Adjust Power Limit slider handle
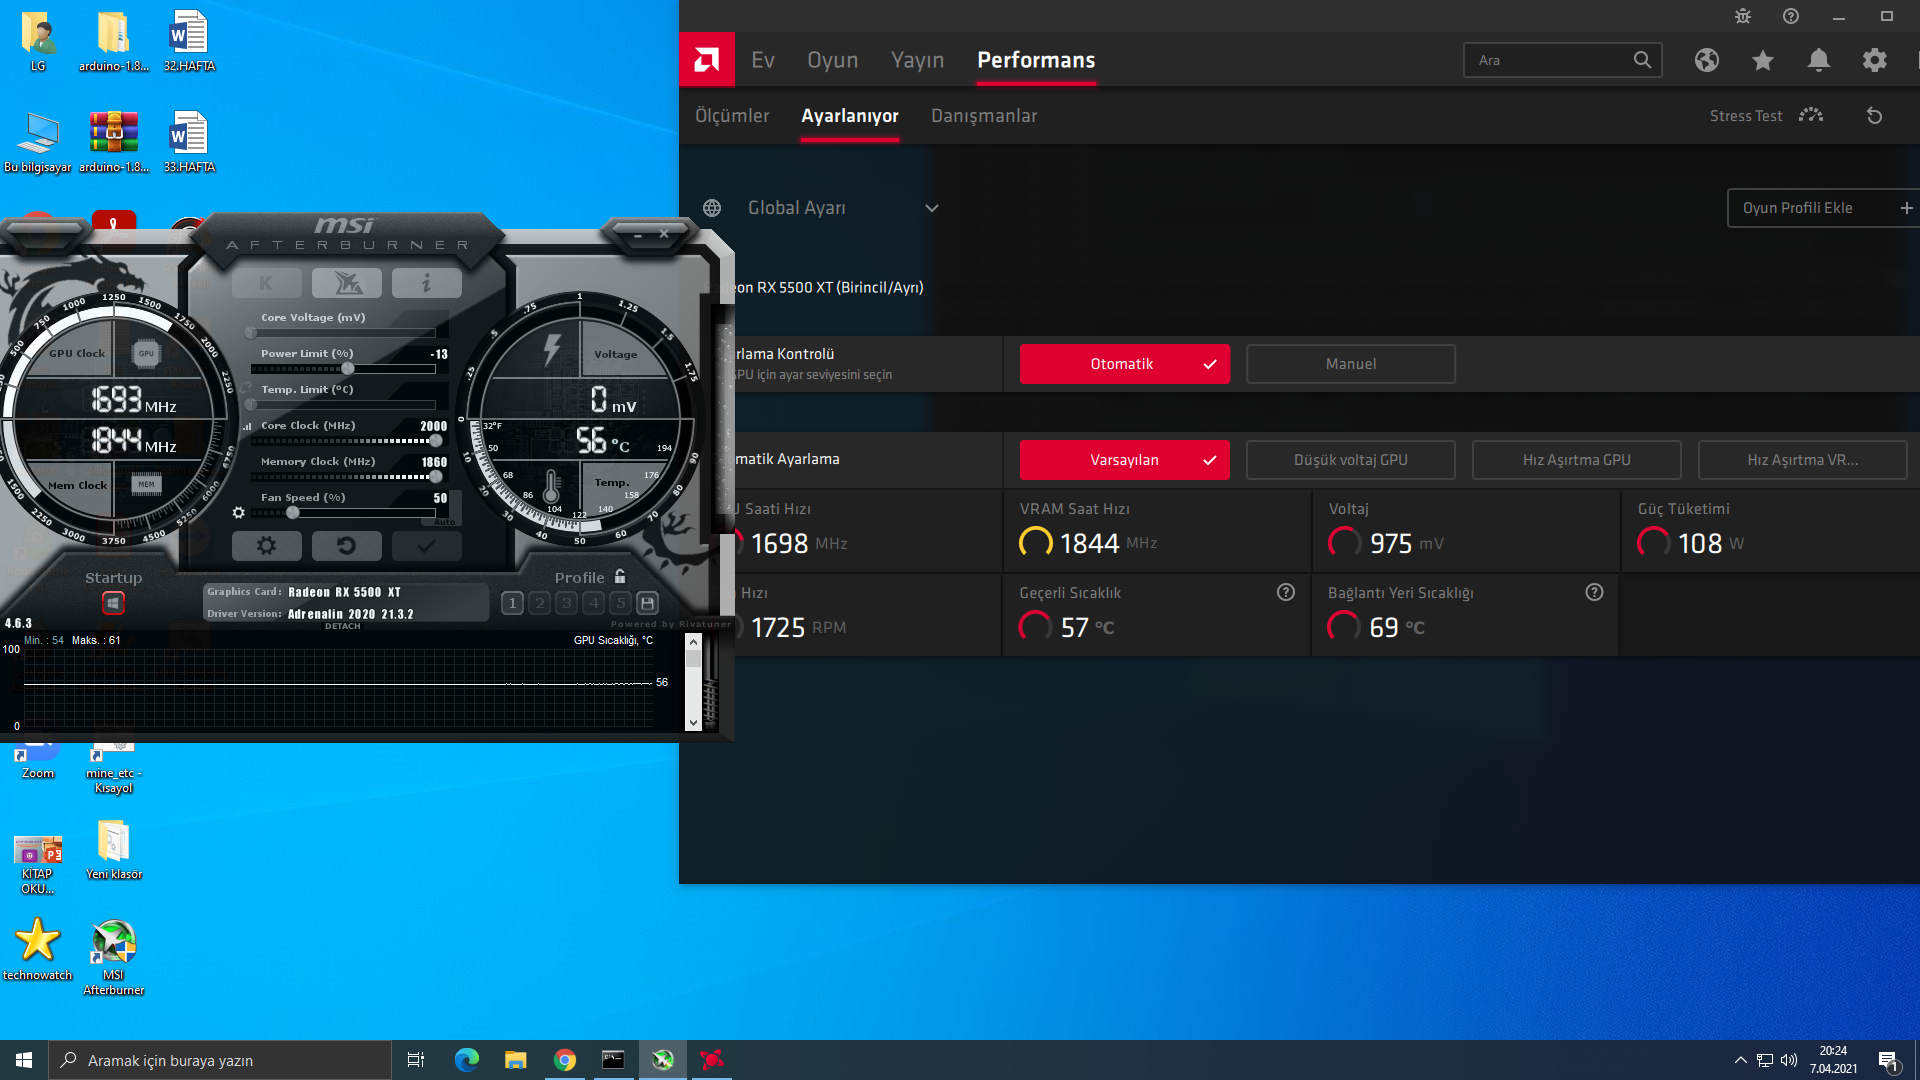 coord(347,369)
